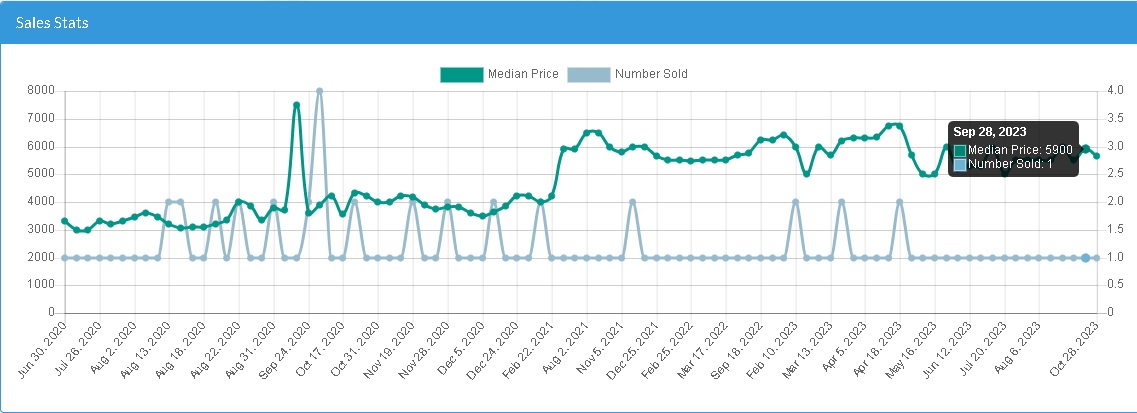Viewport: 1137px width, 413px height.
Task: Hide Number Sold series via legend text
Action: click(x=651, y=74)
